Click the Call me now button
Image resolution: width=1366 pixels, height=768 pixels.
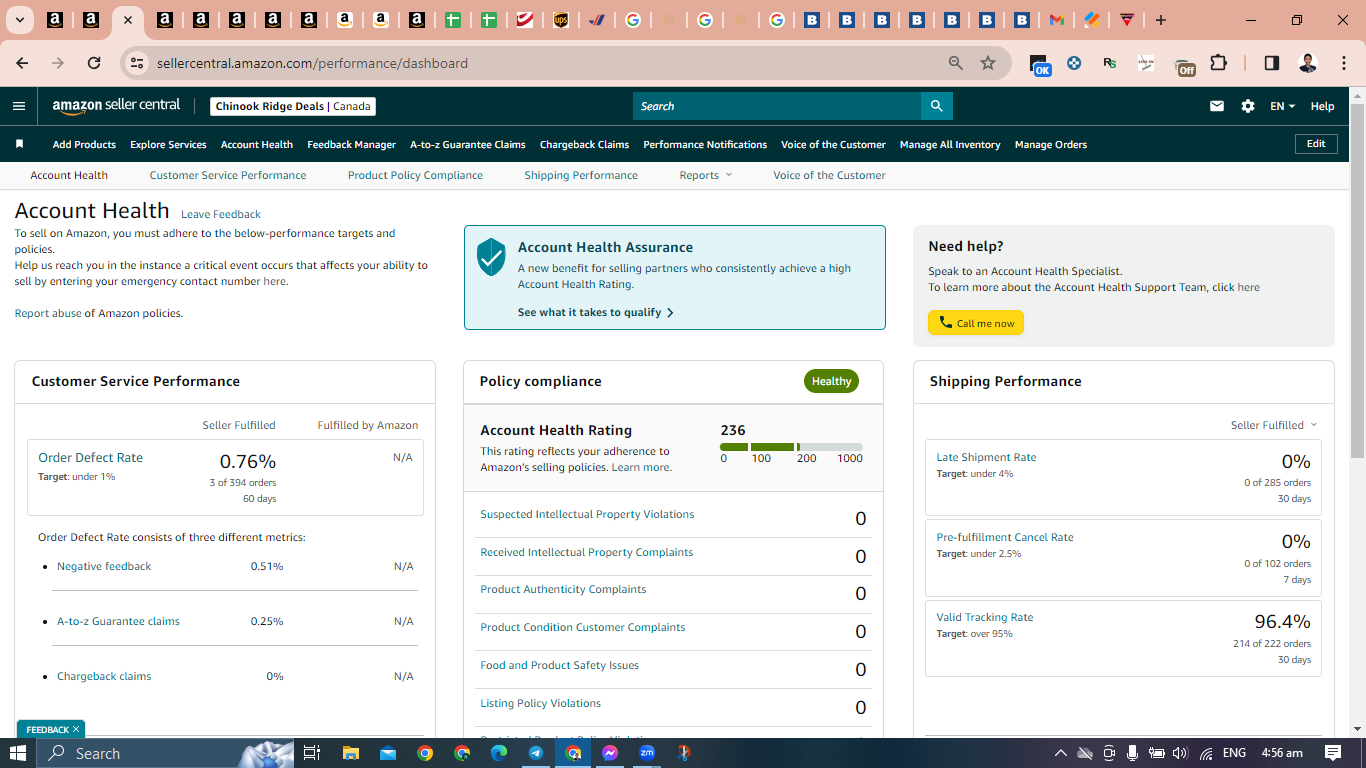(976, 323)
